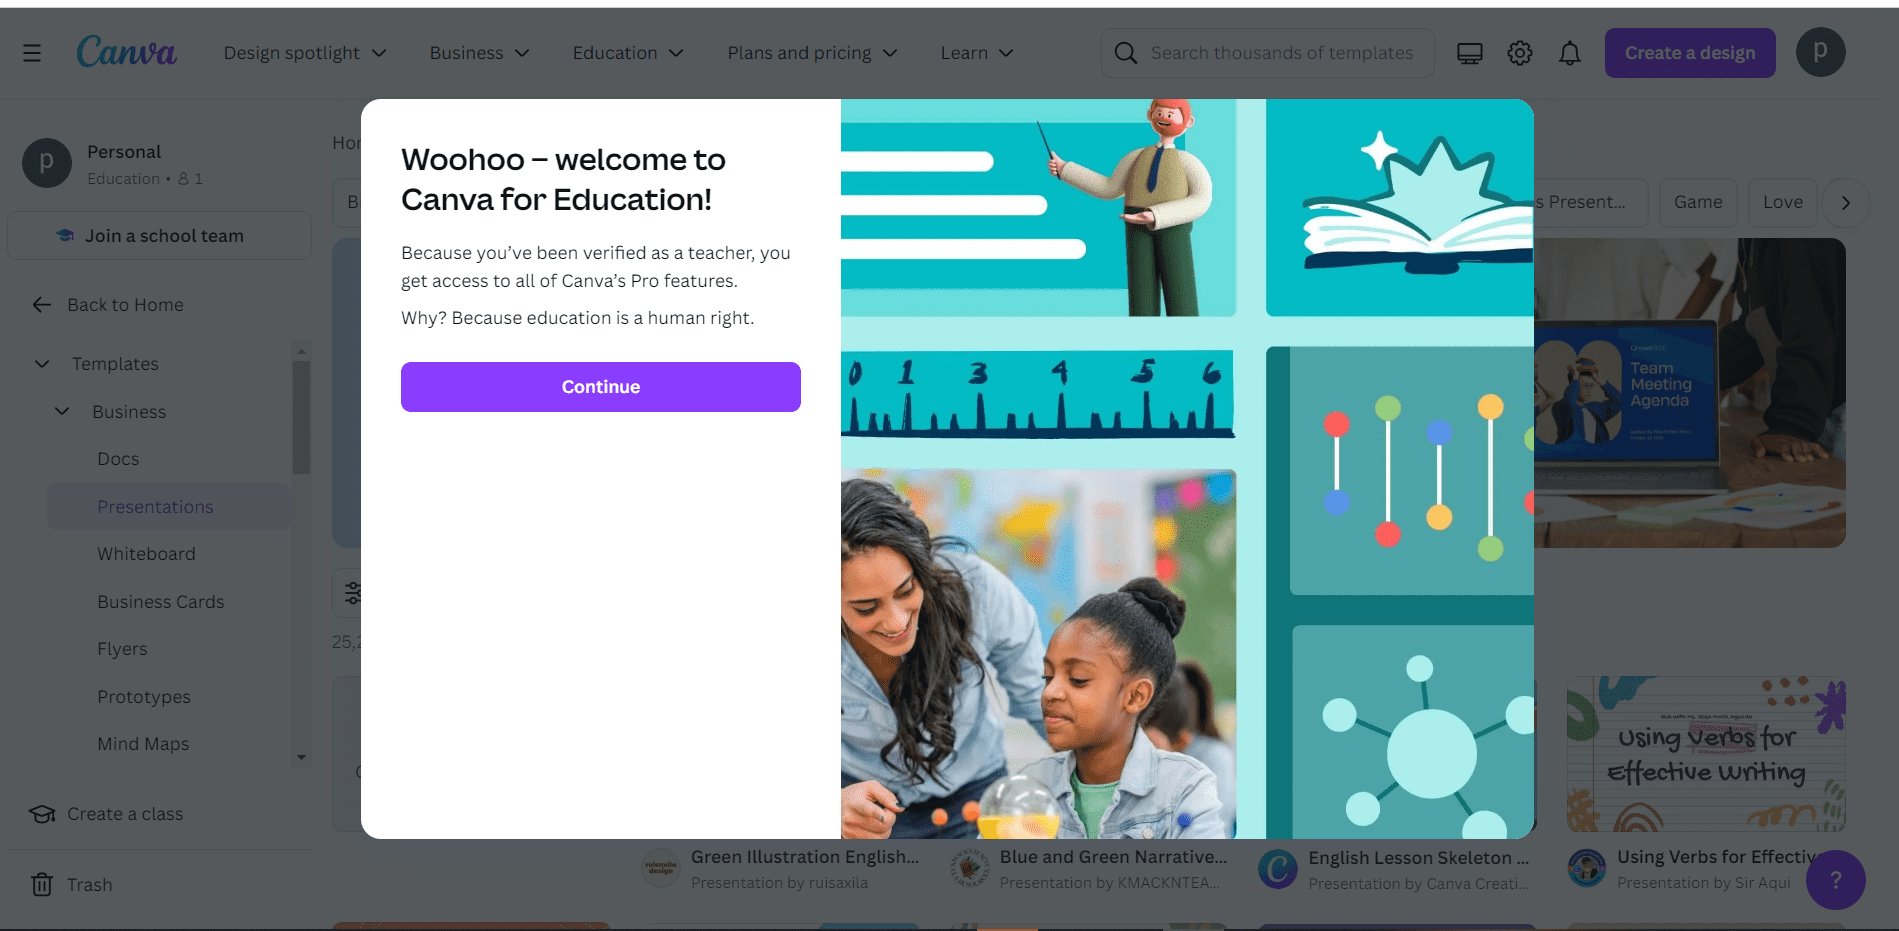Collapse the Business subsection chevron
Viewport: 1899px width, 931px height.
62,411
